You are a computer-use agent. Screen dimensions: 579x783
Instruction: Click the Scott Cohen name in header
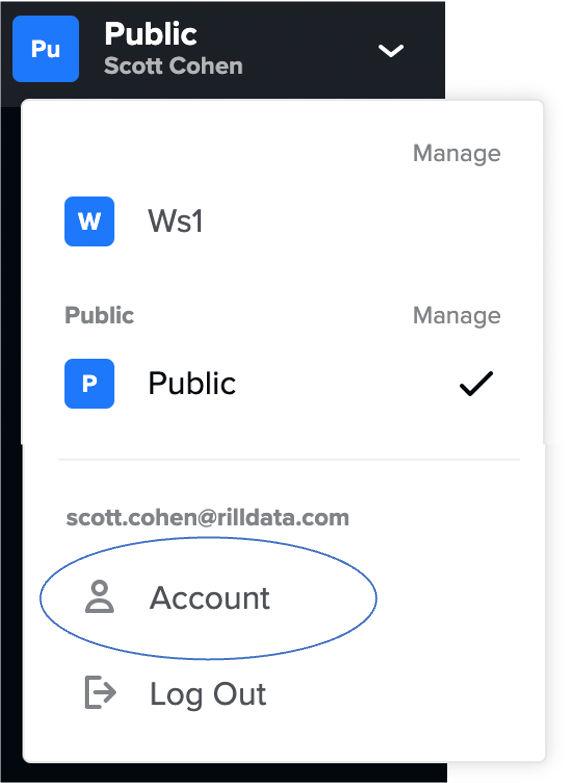[173, 66]
